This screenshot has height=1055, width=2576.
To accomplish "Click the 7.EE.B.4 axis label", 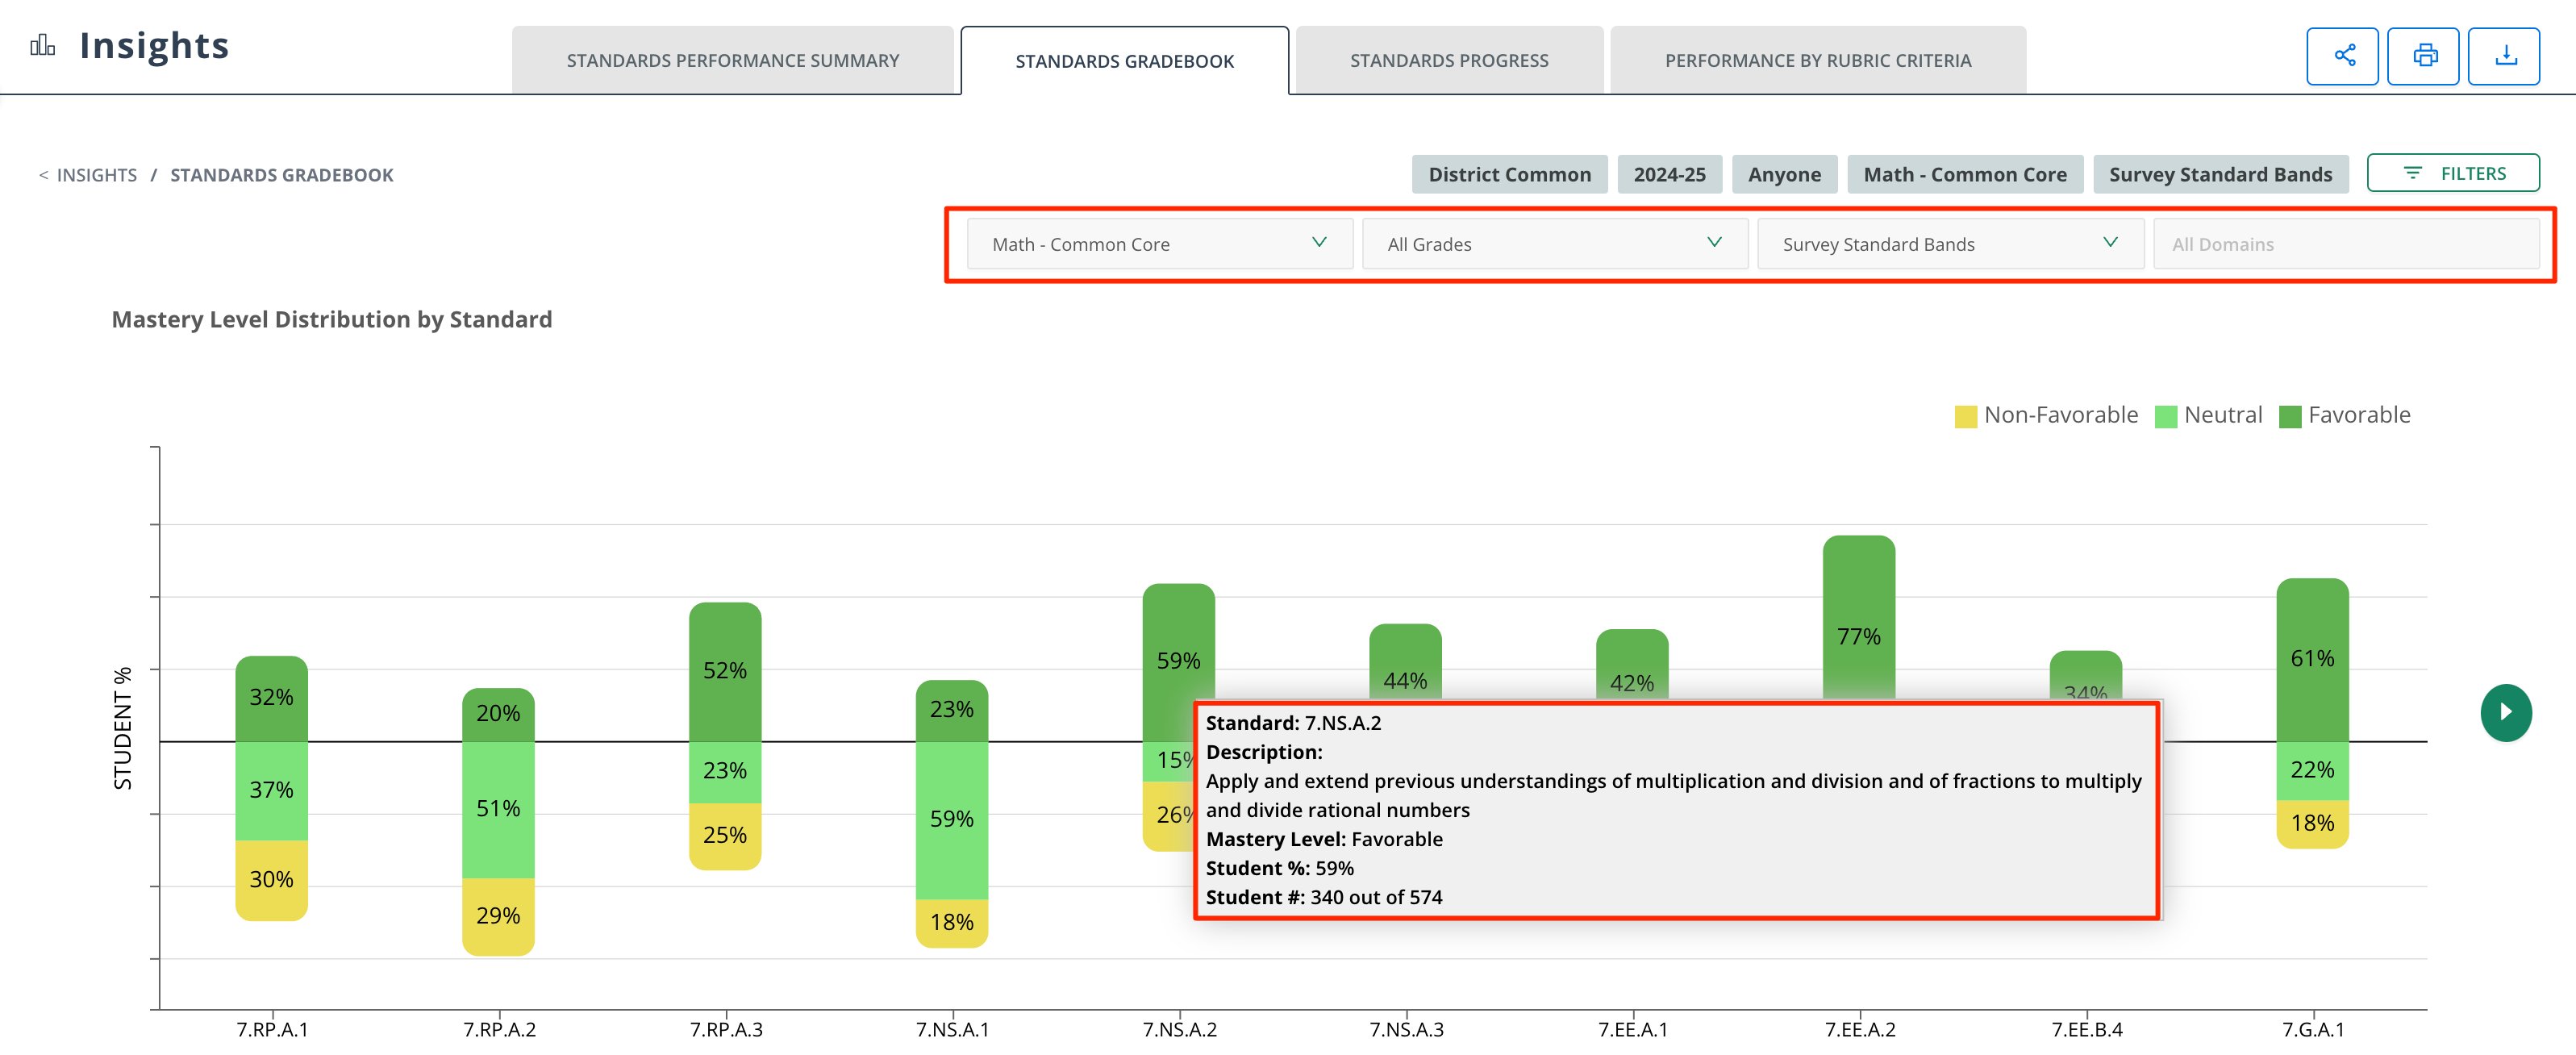I will tap(2087, 1030).
